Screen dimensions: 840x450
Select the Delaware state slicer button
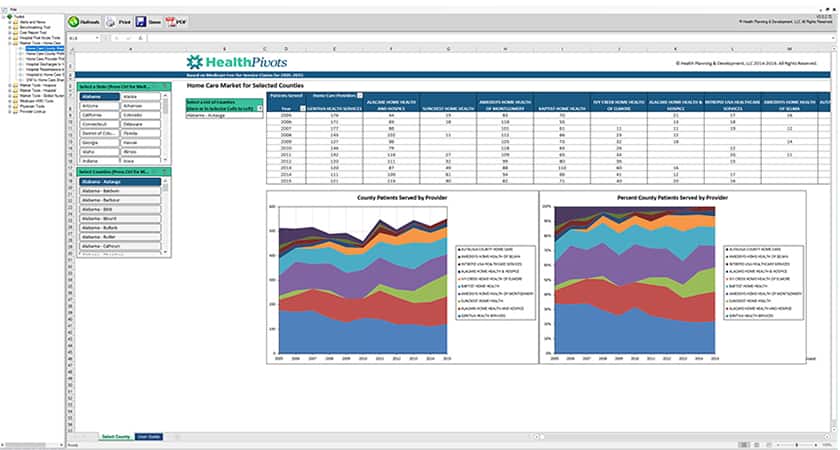141,124
